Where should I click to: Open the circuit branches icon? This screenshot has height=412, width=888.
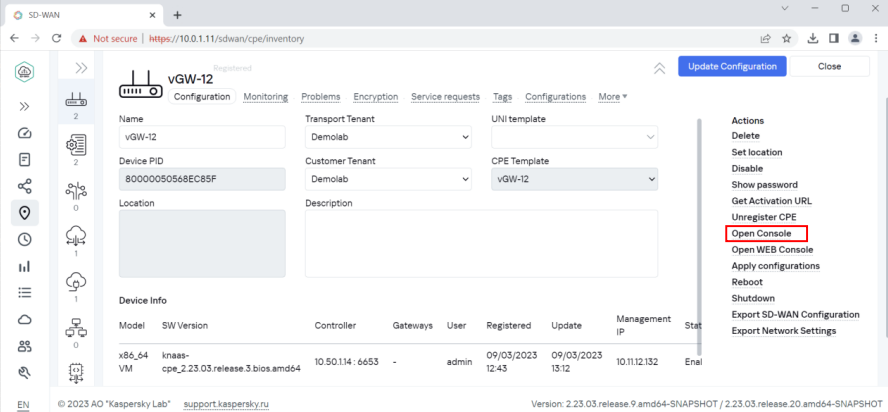coord(76,191)
